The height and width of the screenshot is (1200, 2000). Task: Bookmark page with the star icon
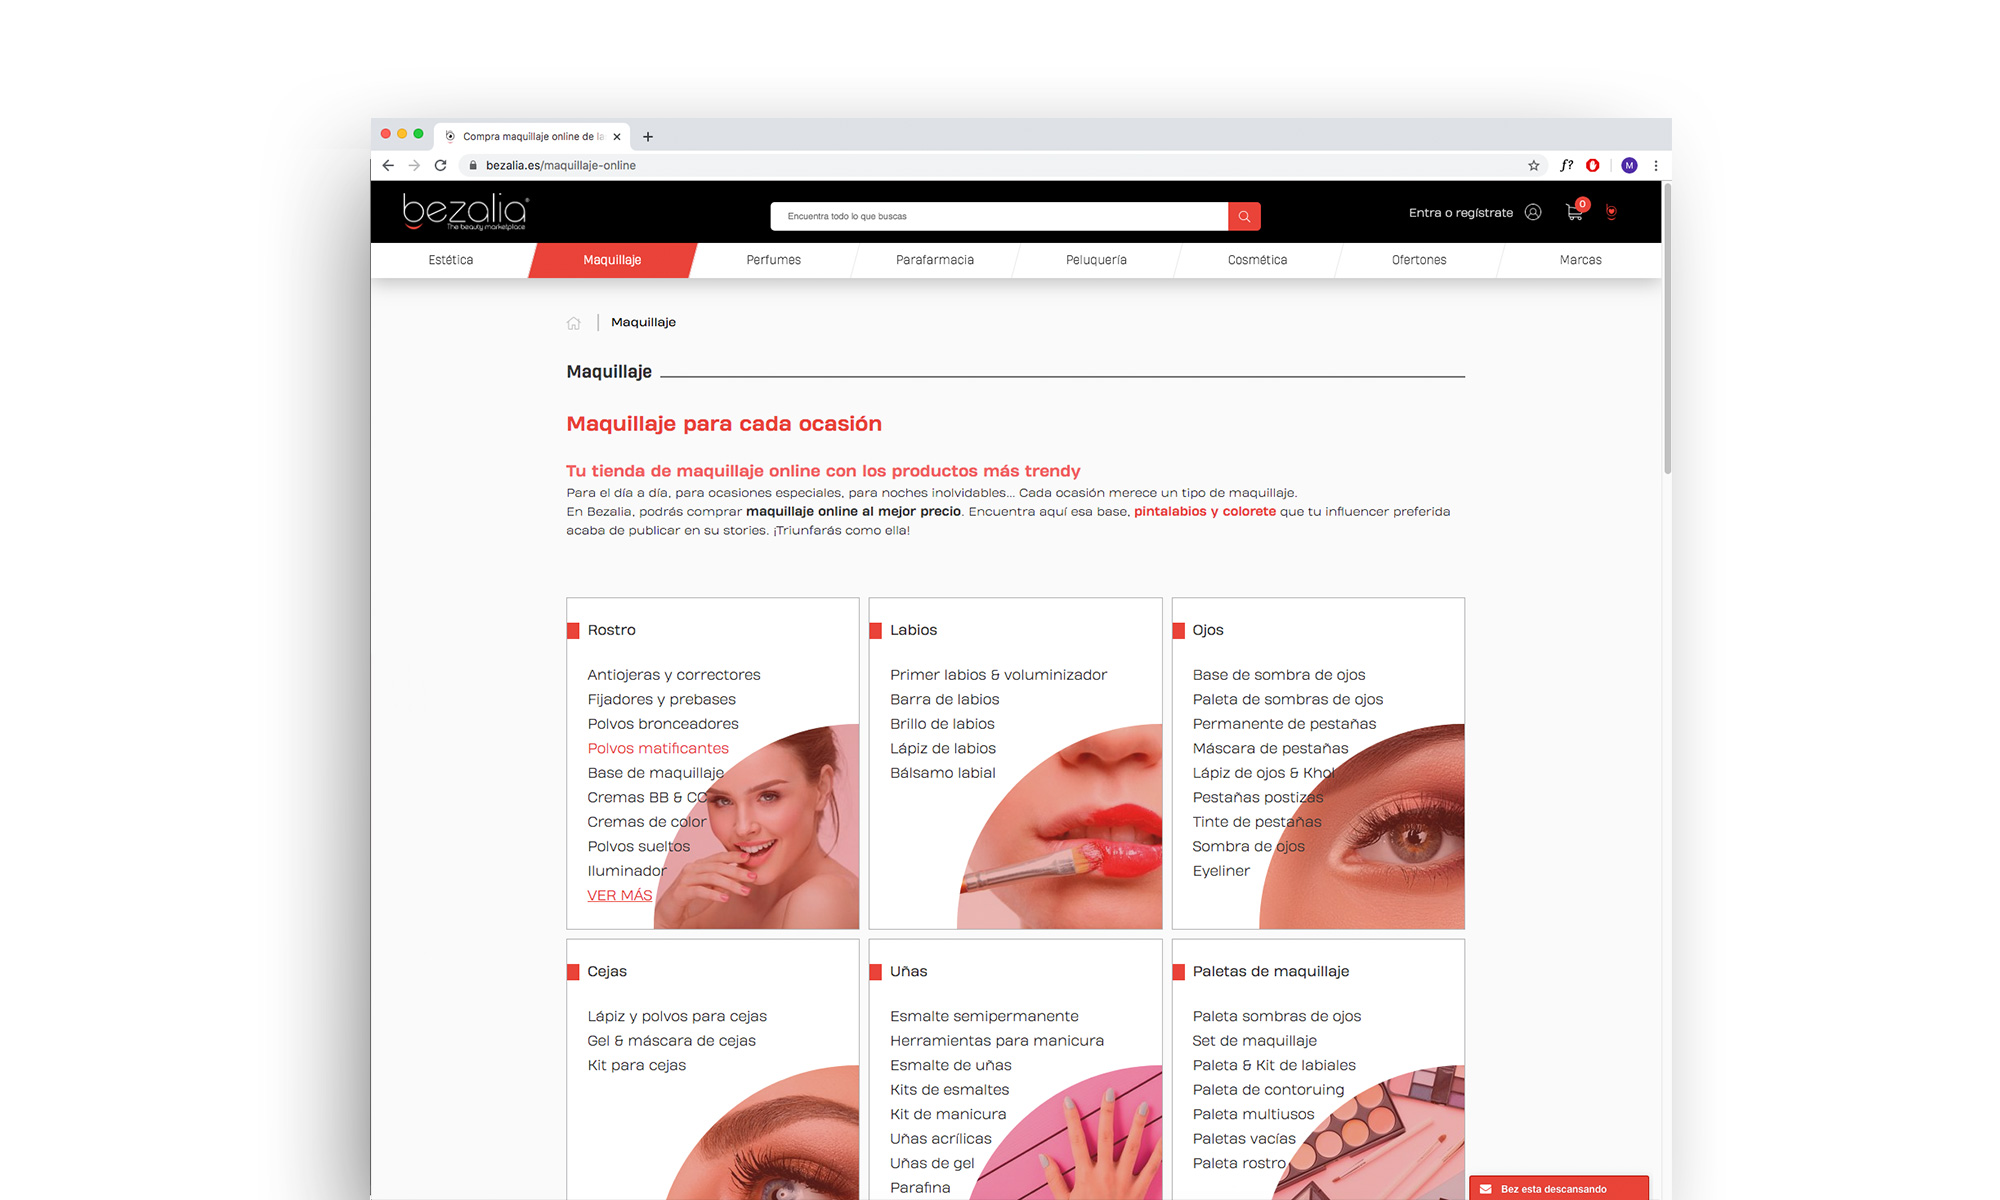[x=1534, y=165]
